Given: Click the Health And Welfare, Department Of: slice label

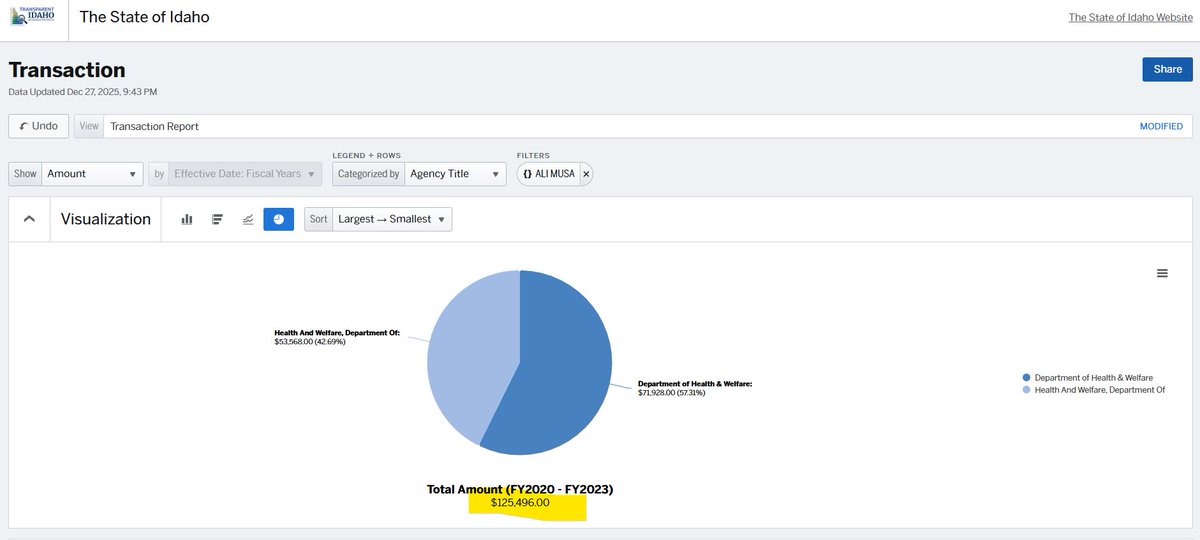Looking at the screenshot, I should pos(337,333).
